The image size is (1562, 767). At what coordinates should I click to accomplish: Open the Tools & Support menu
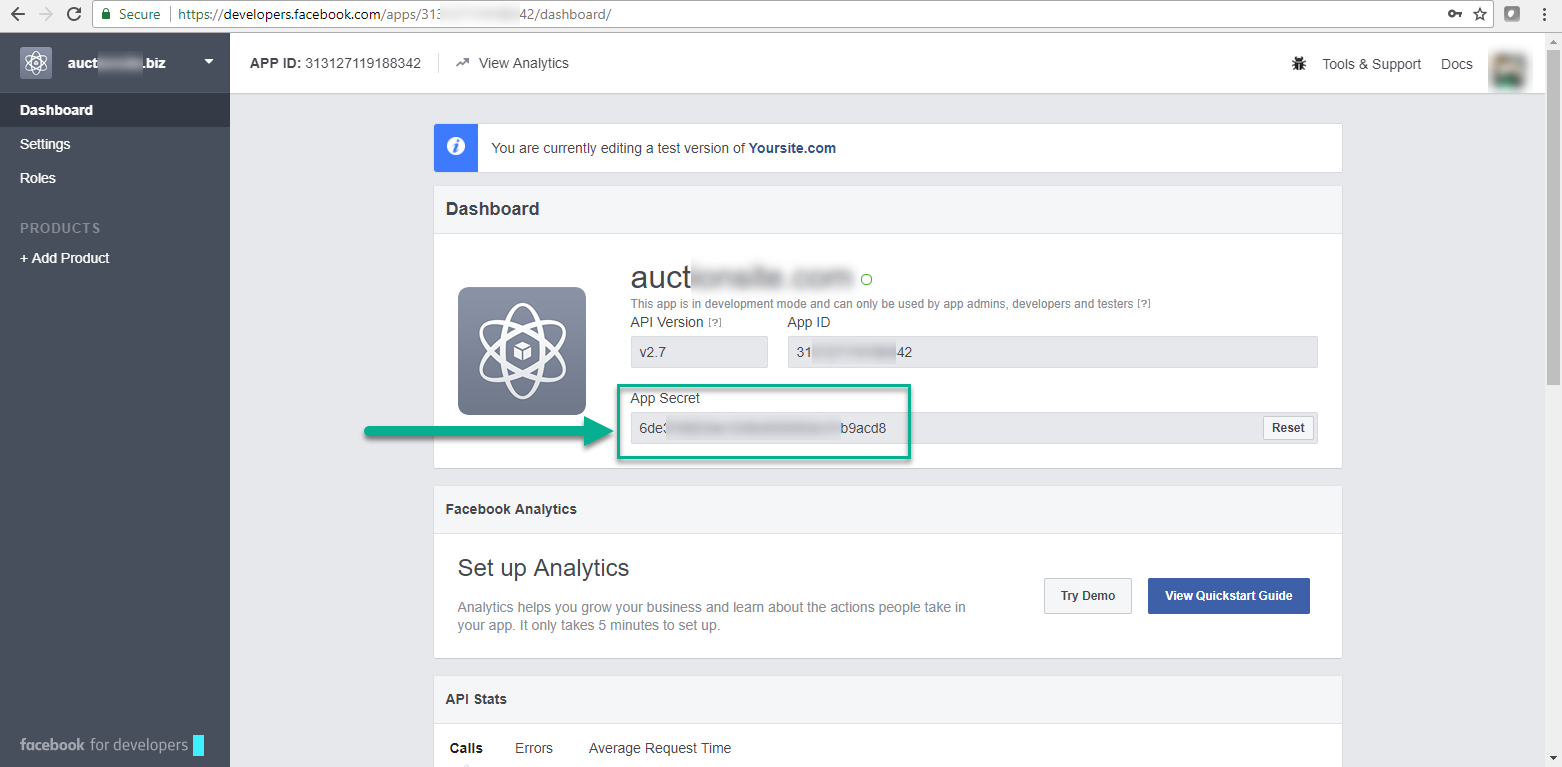[x=1371, y=64]
